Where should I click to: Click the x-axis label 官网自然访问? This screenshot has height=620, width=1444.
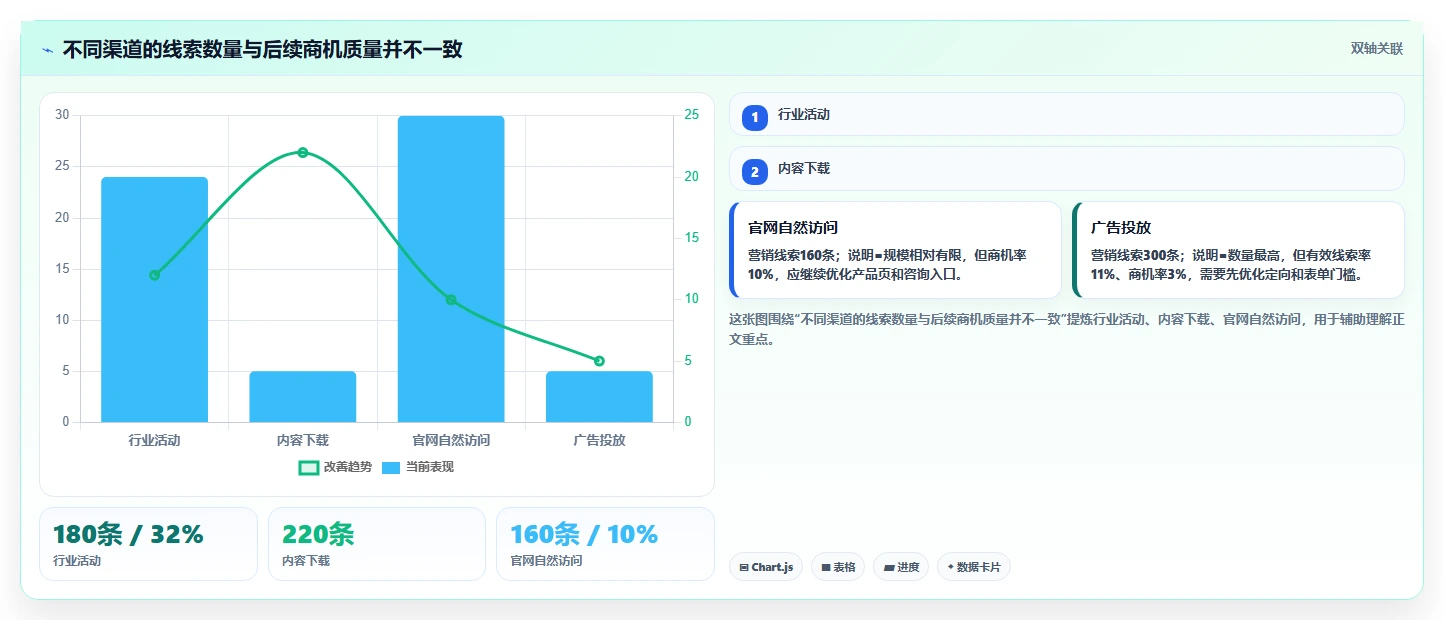(x=451, y=440)
